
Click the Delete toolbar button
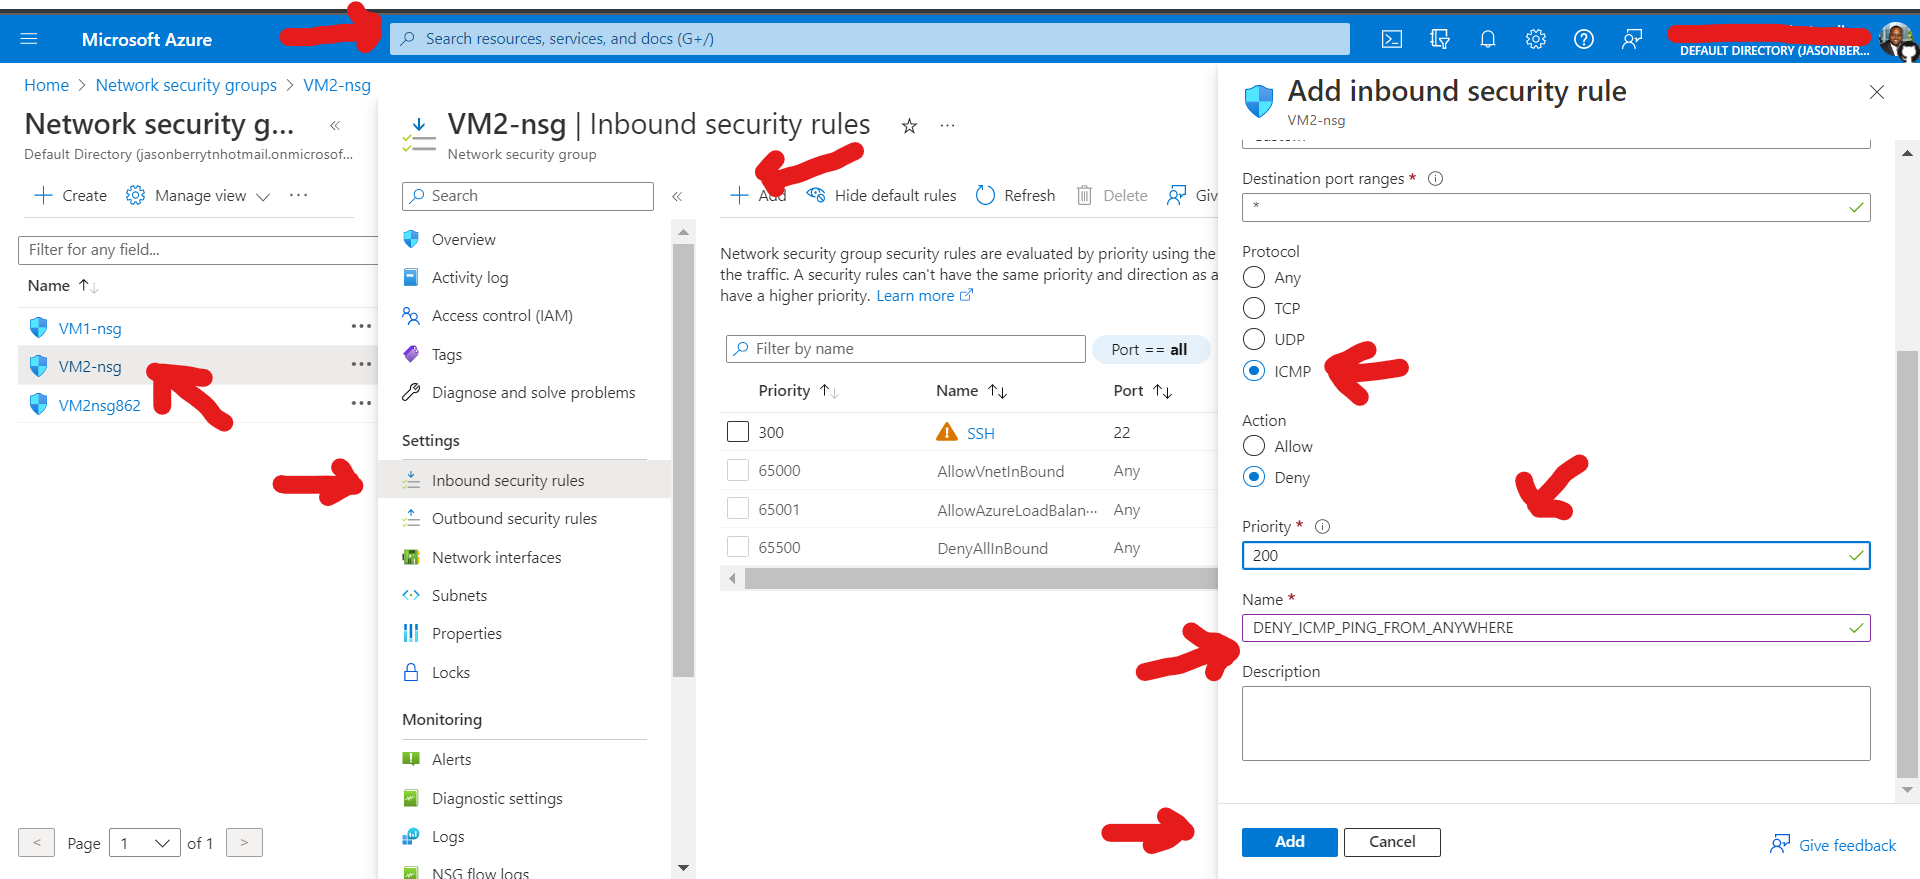(x=1112, y=196)
